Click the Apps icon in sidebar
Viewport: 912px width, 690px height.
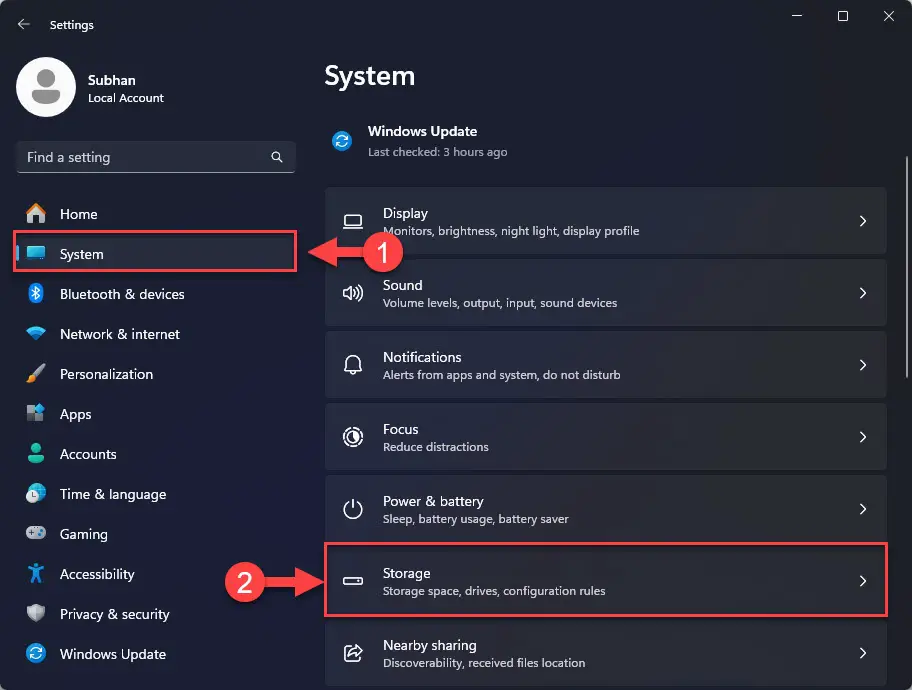coord(36,413)
